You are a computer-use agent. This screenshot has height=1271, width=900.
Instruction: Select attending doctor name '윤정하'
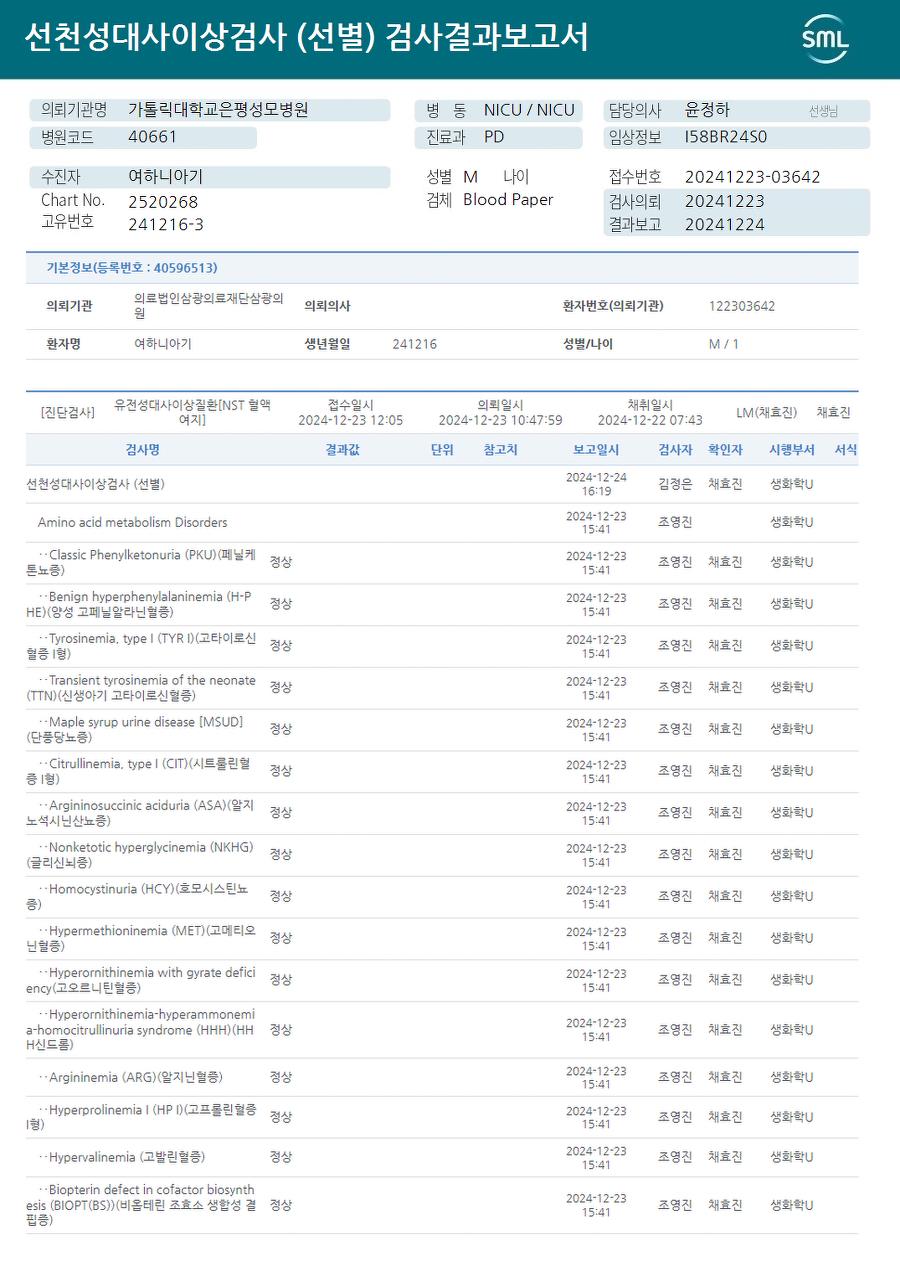(x=707, y=110)
